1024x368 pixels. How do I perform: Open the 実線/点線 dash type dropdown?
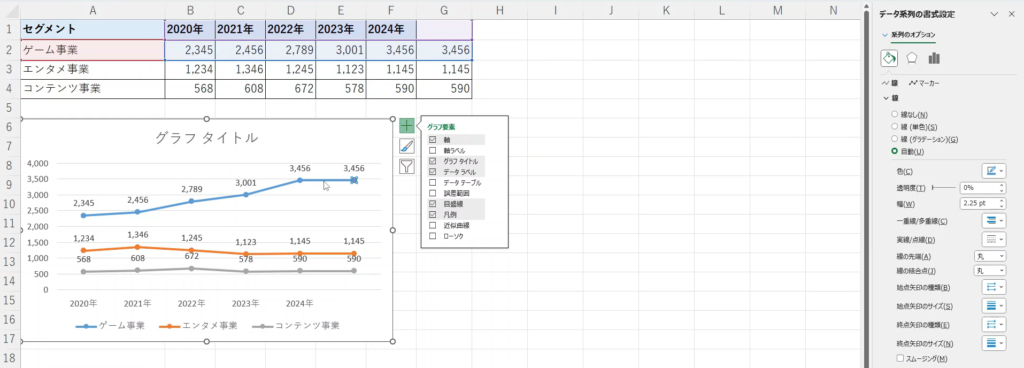coord(993,239)
